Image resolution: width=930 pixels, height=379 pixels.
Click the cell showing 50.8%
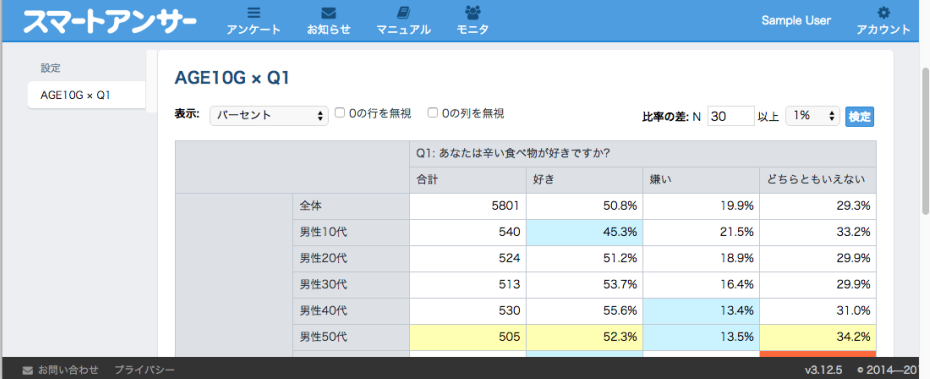pos(585,206)
